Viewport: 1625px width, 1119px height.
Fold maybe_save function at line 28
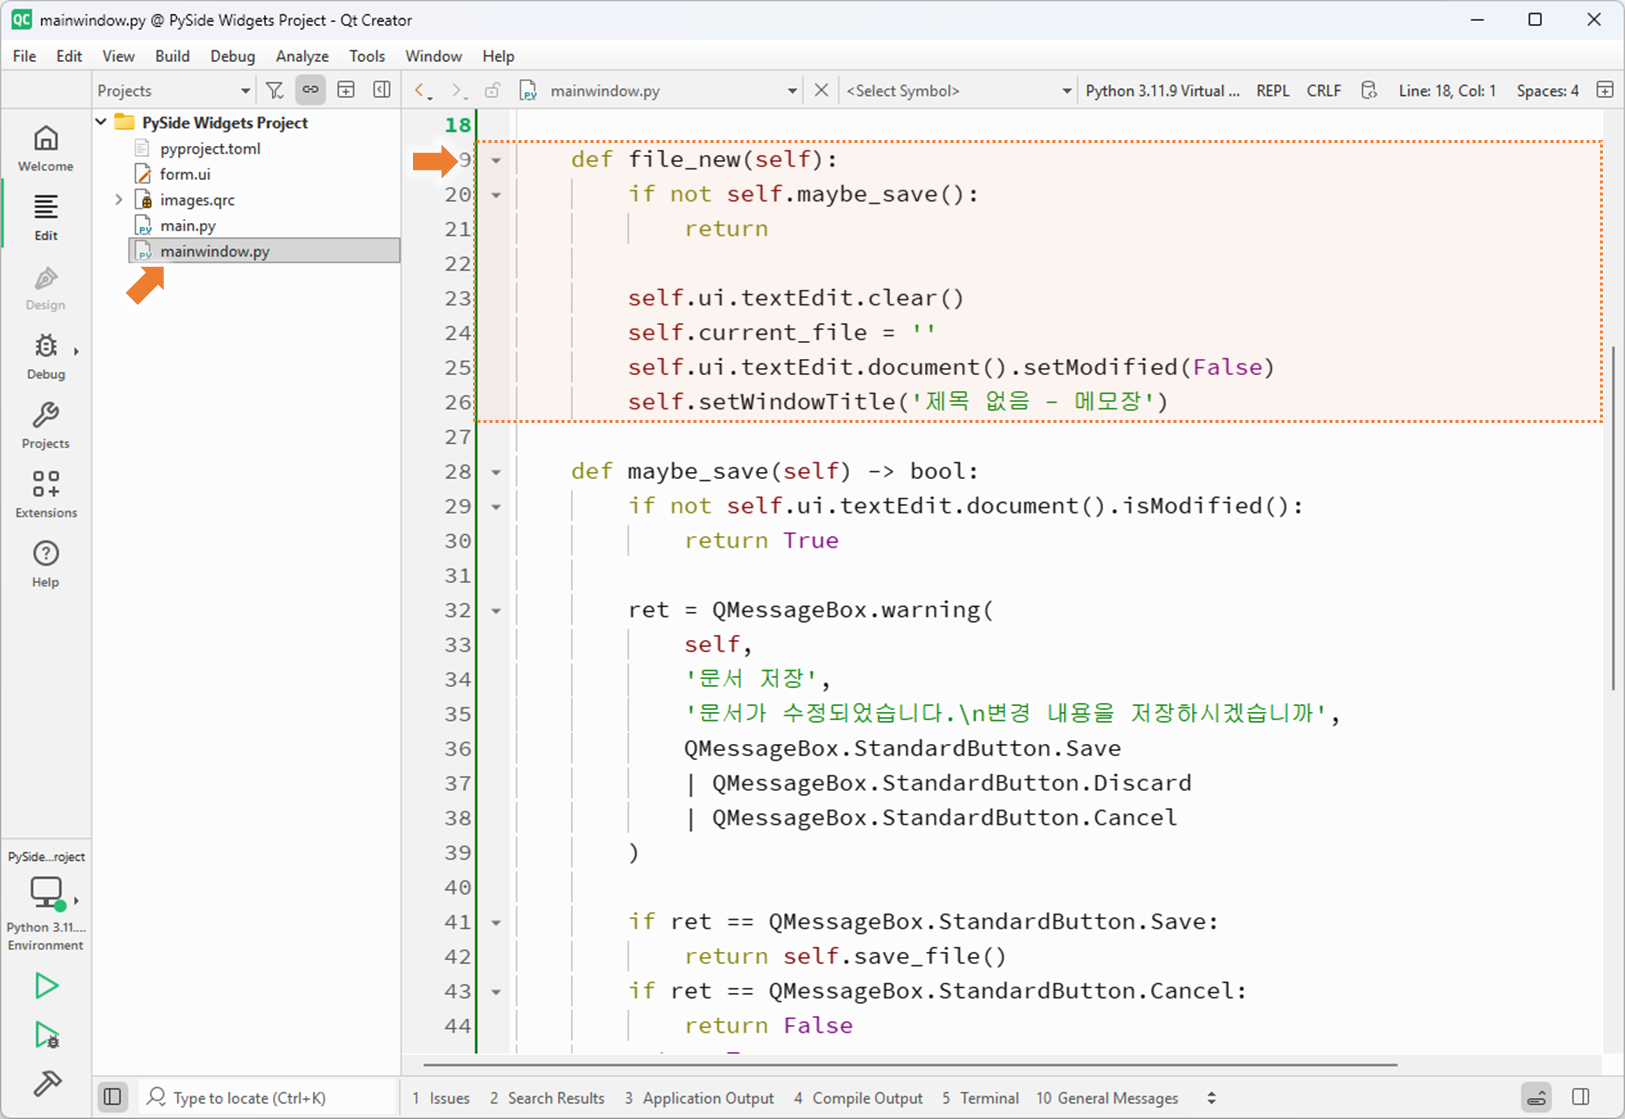[x=496, y=472]
